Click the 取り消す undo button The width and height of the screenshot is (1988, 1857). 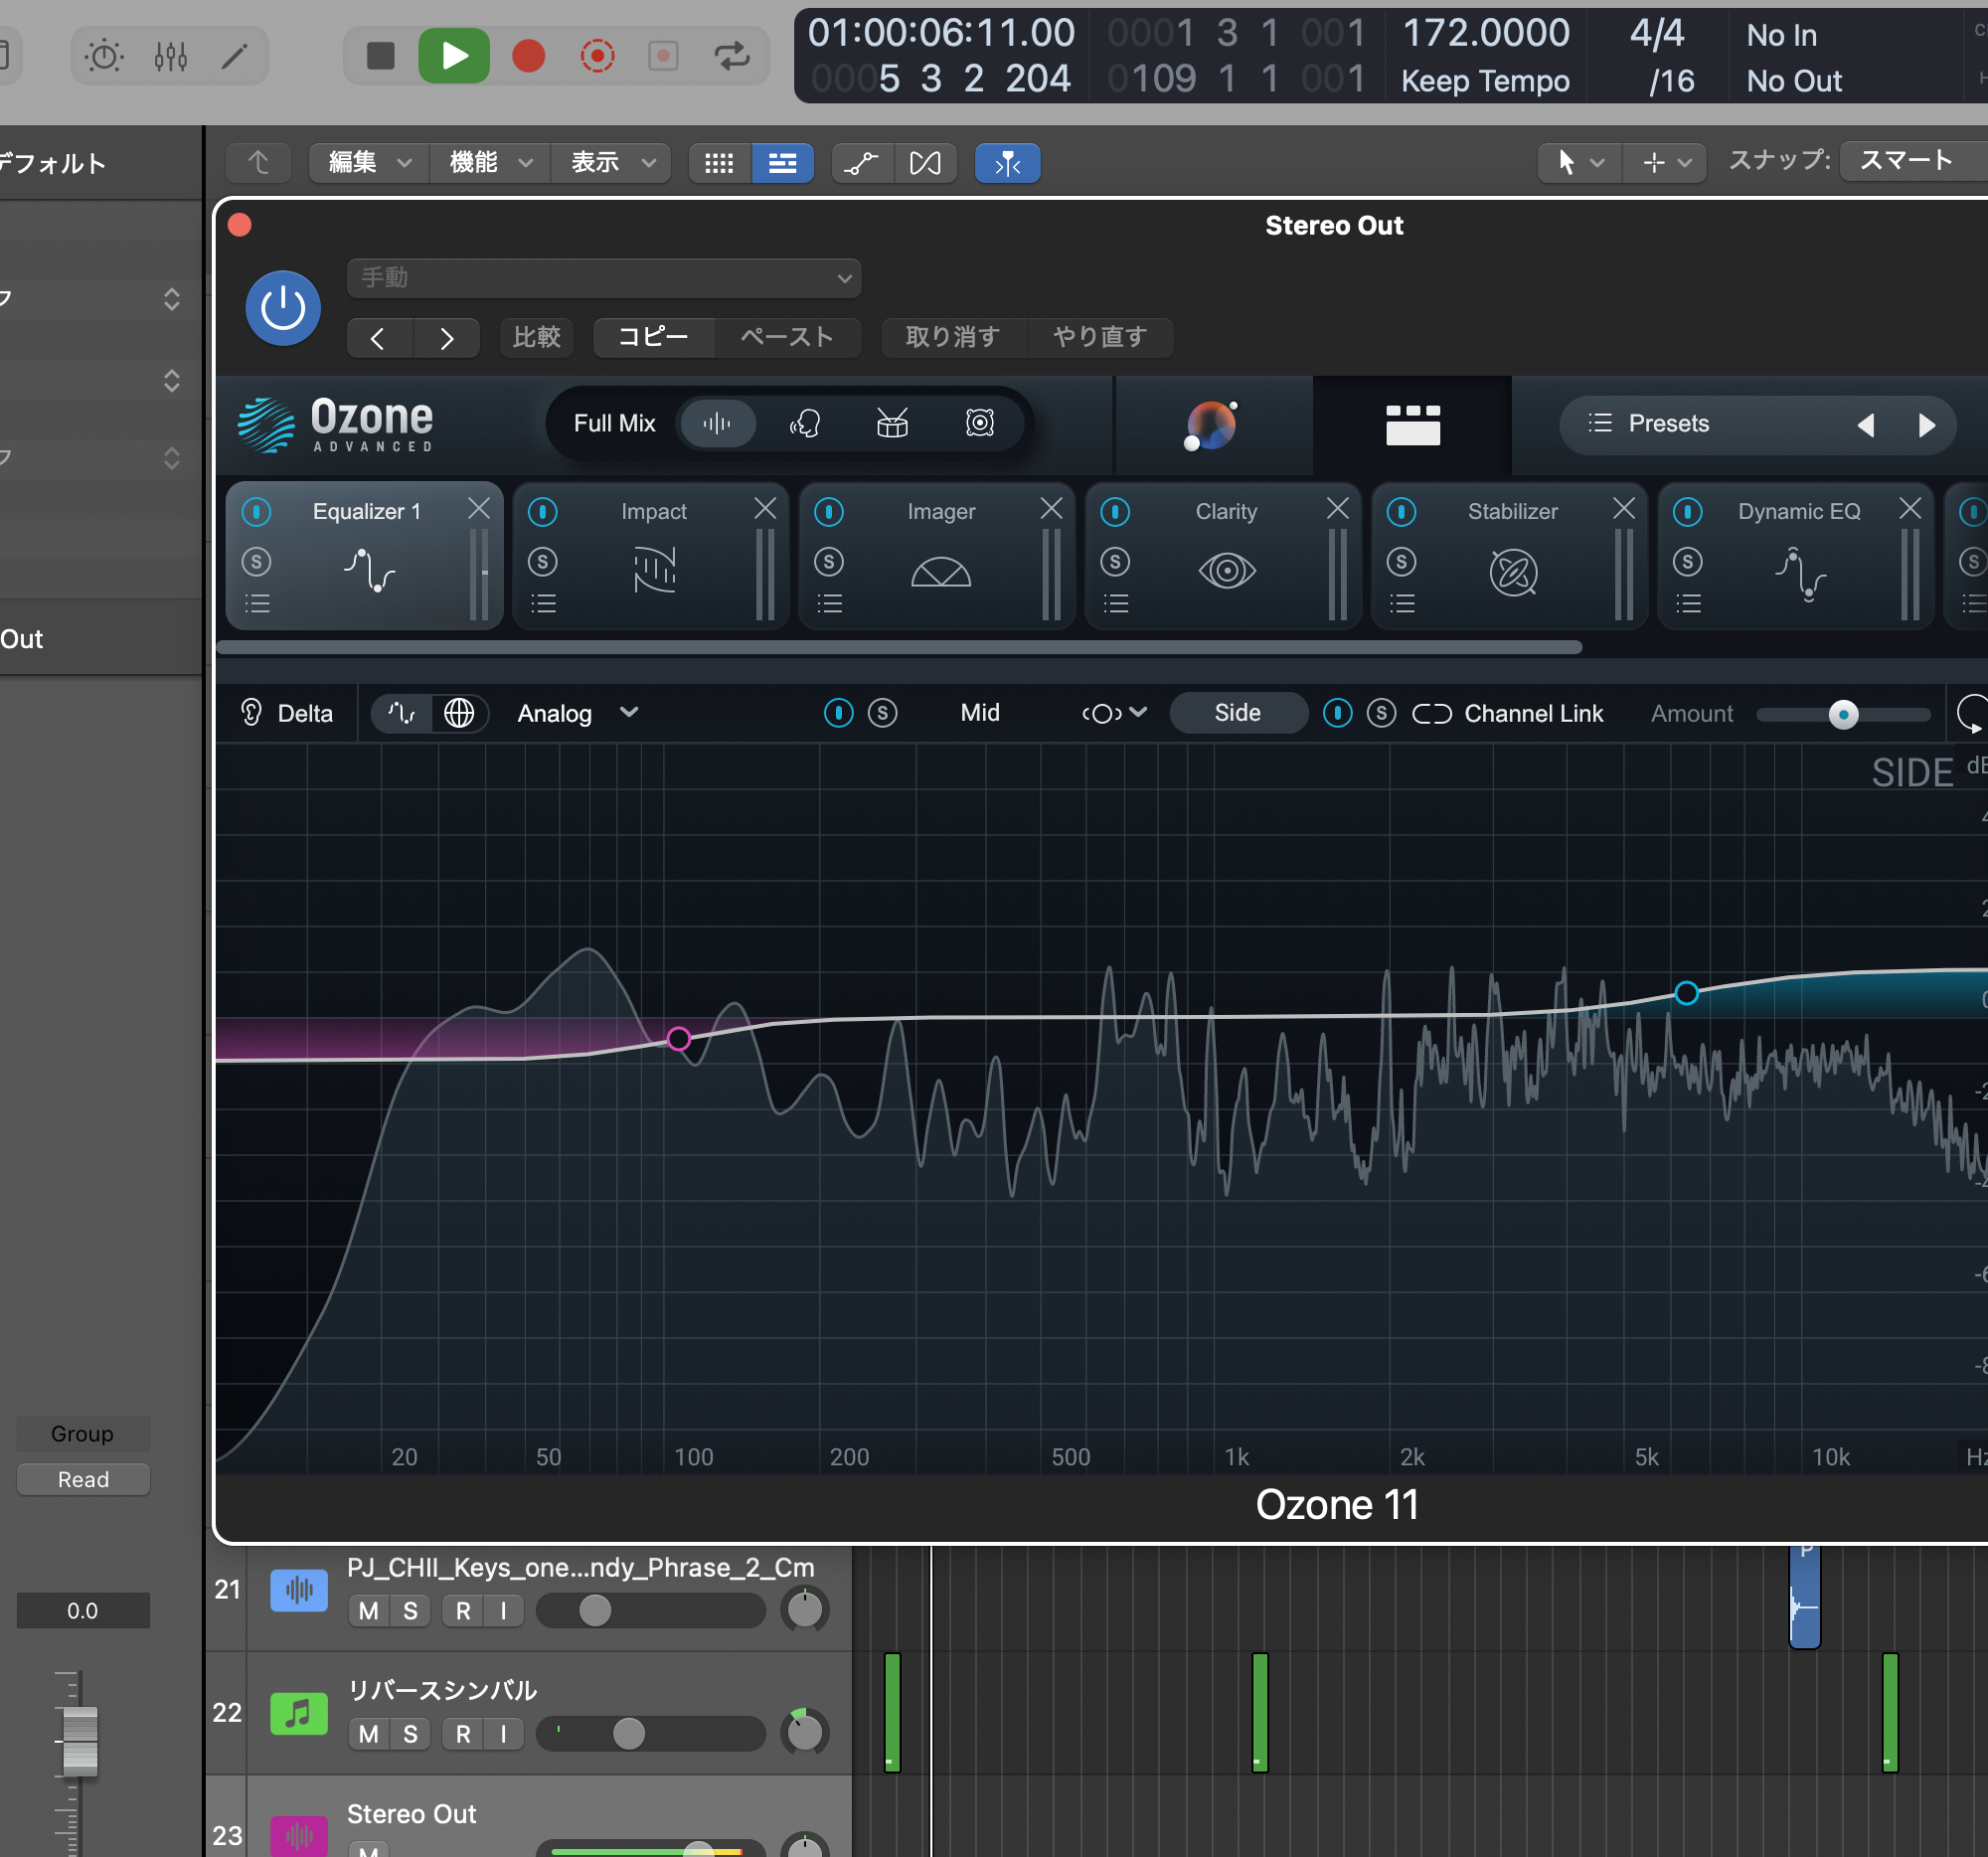pyautogui.click(x=953, y=337)
